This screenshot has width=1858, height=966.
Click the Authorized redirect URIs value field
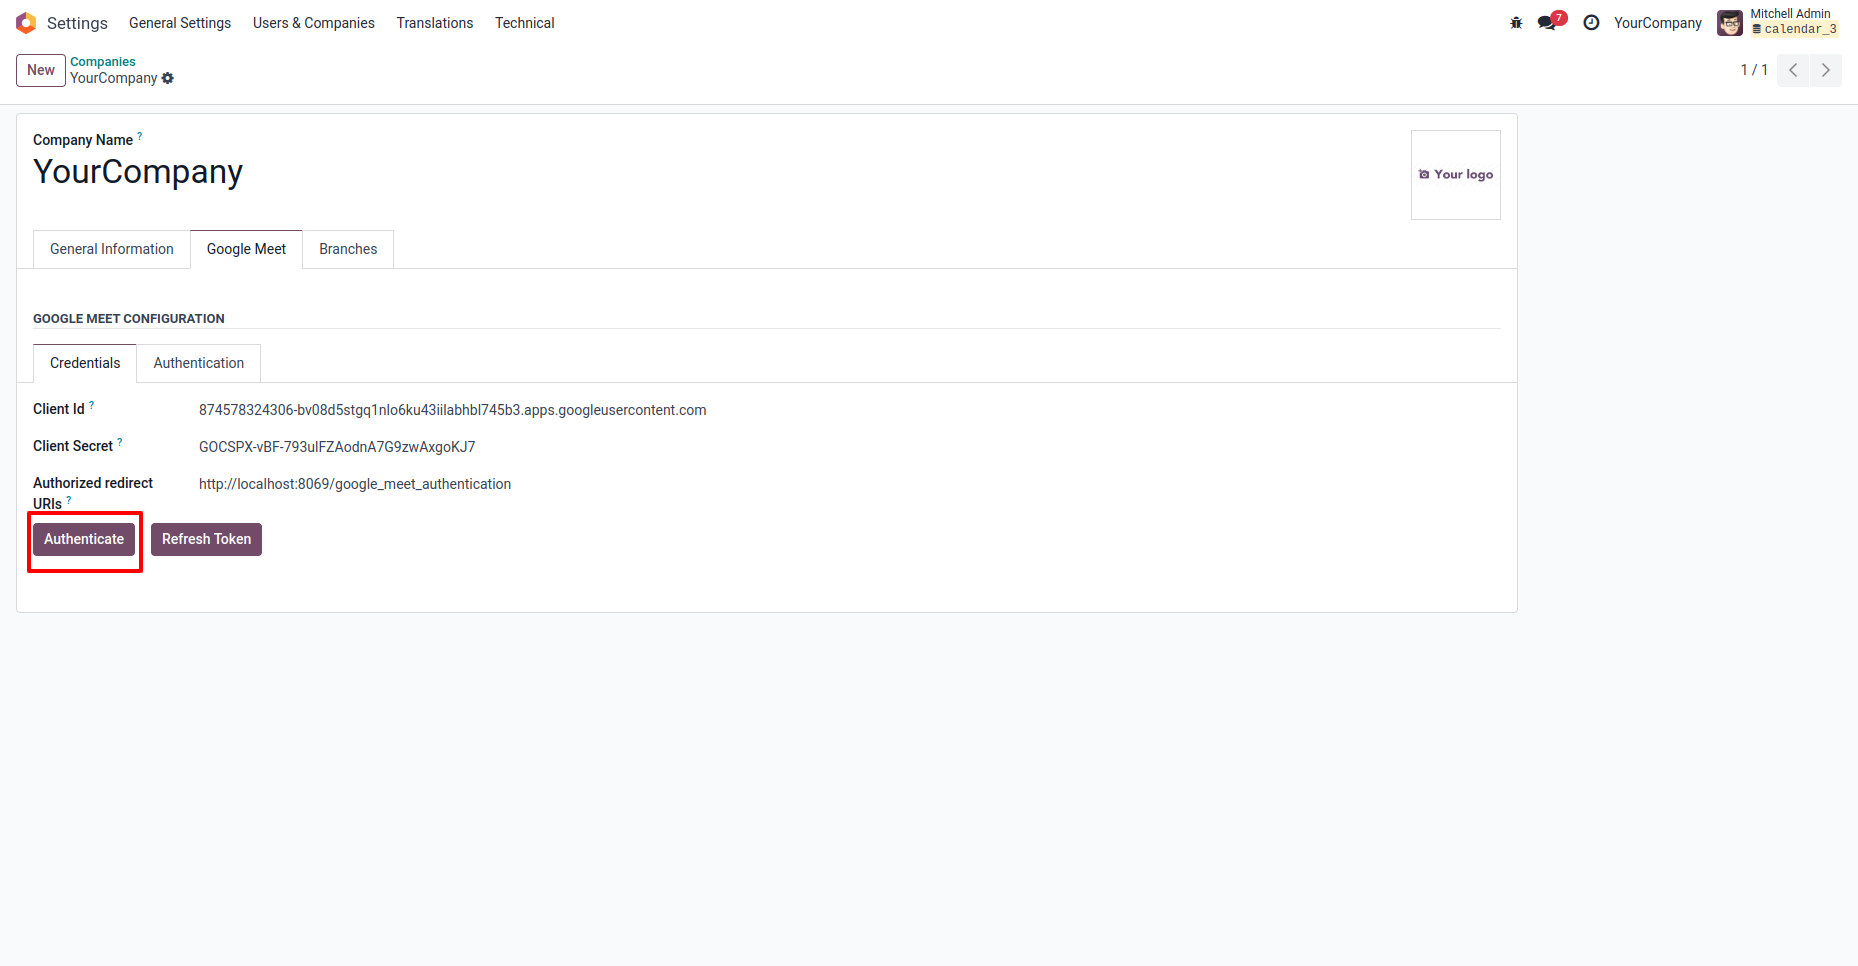click(x=355, y=484)
